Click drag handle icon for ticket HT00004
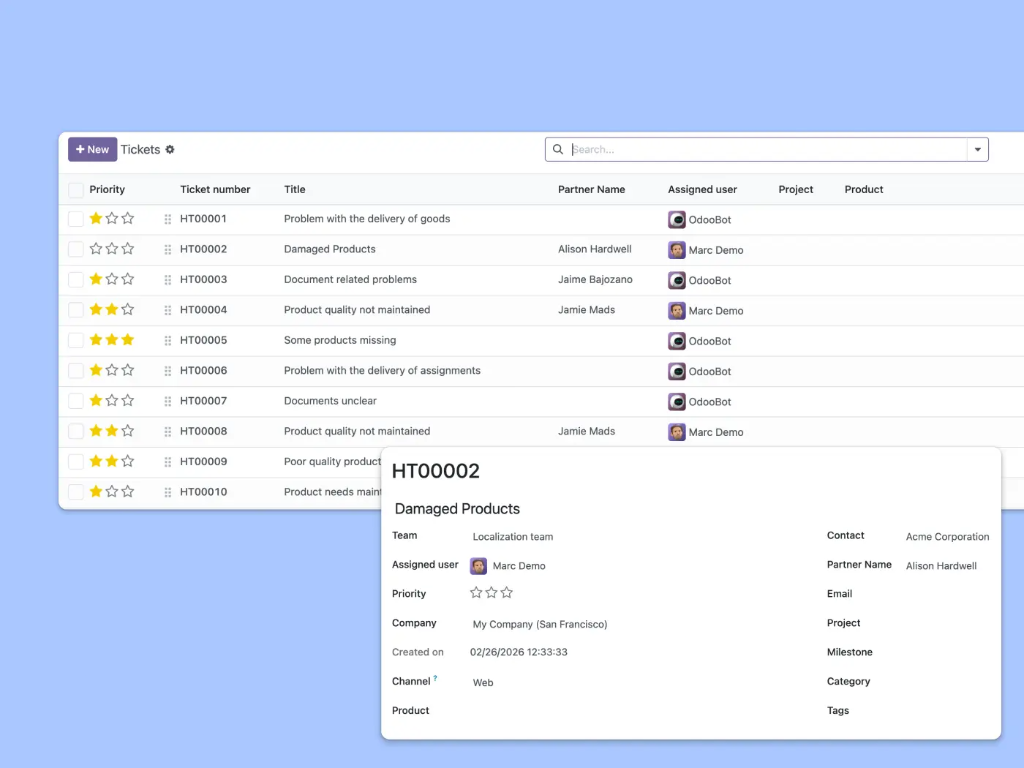The width and height of the screenshot is (1024, 768). coord(168,310)
